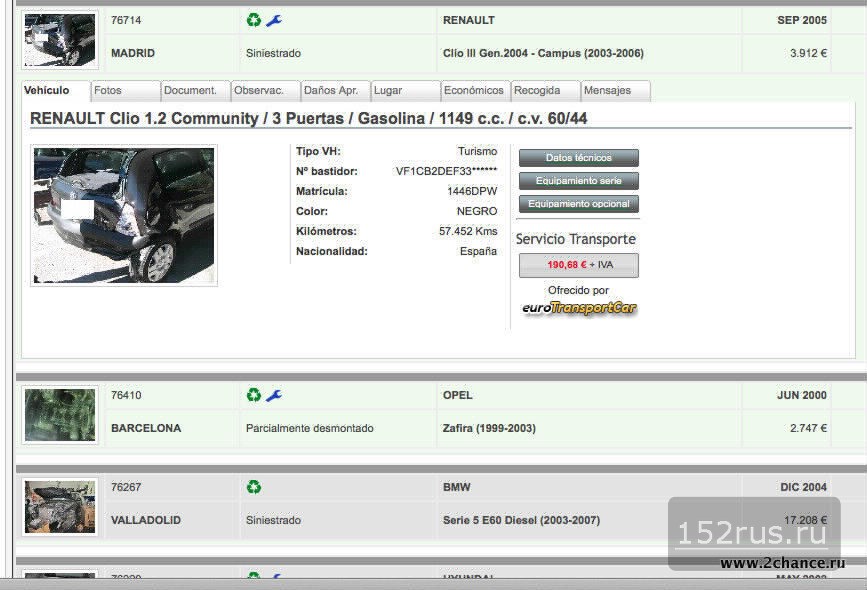Click the Siniestrado status in the Madrid row

(273, 53)
